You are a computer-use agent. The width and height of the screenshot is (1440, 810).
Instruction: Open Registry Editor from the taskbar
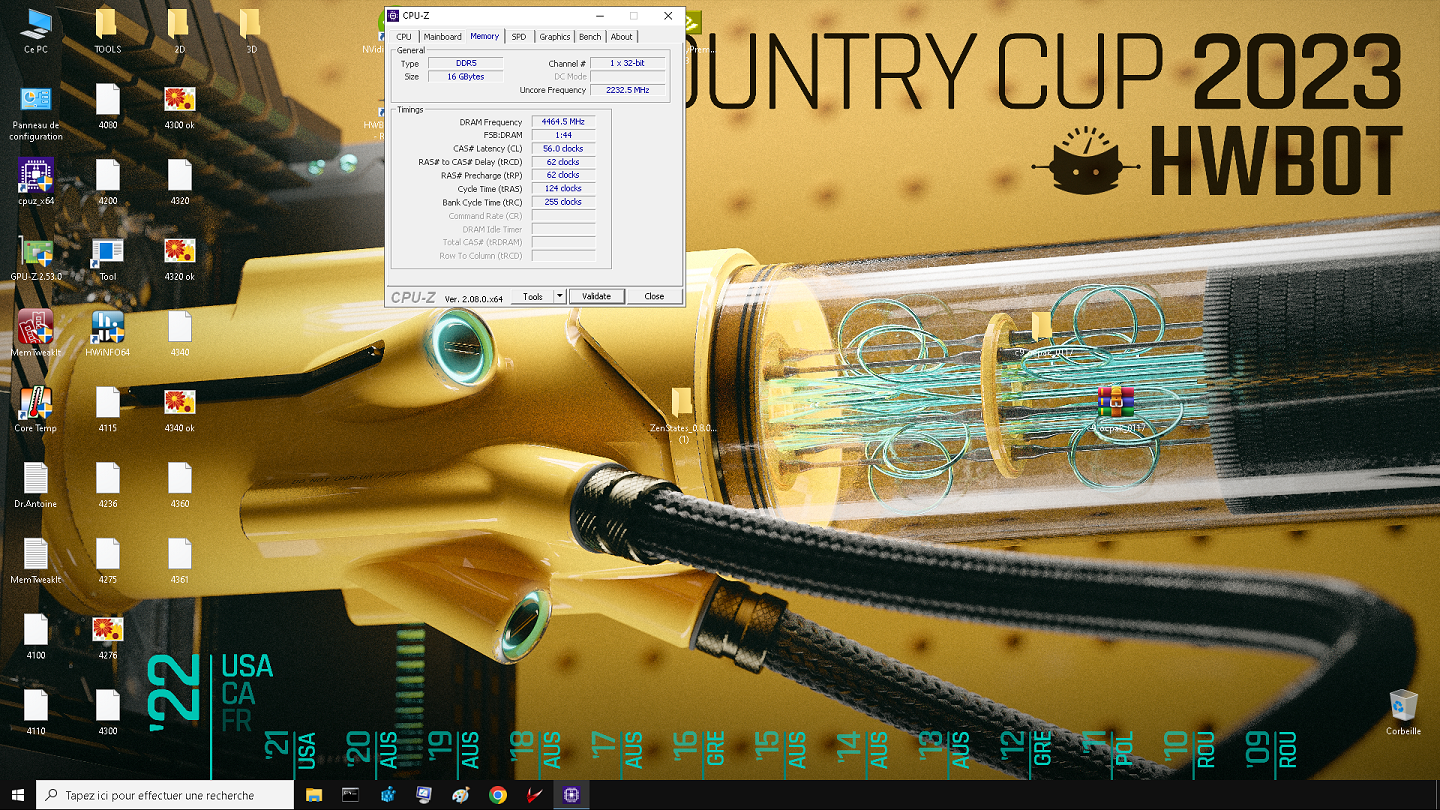coord(387,795)
